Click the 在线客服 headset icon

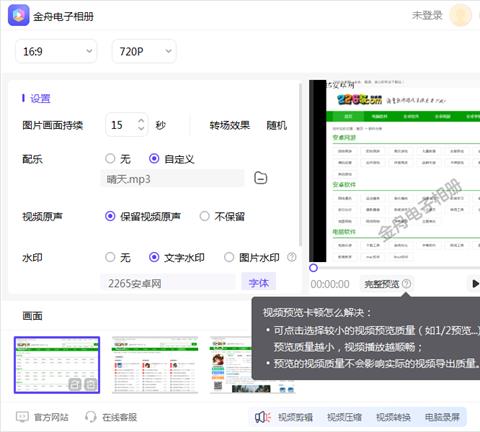pyautogui.click(x=90, y=417)
